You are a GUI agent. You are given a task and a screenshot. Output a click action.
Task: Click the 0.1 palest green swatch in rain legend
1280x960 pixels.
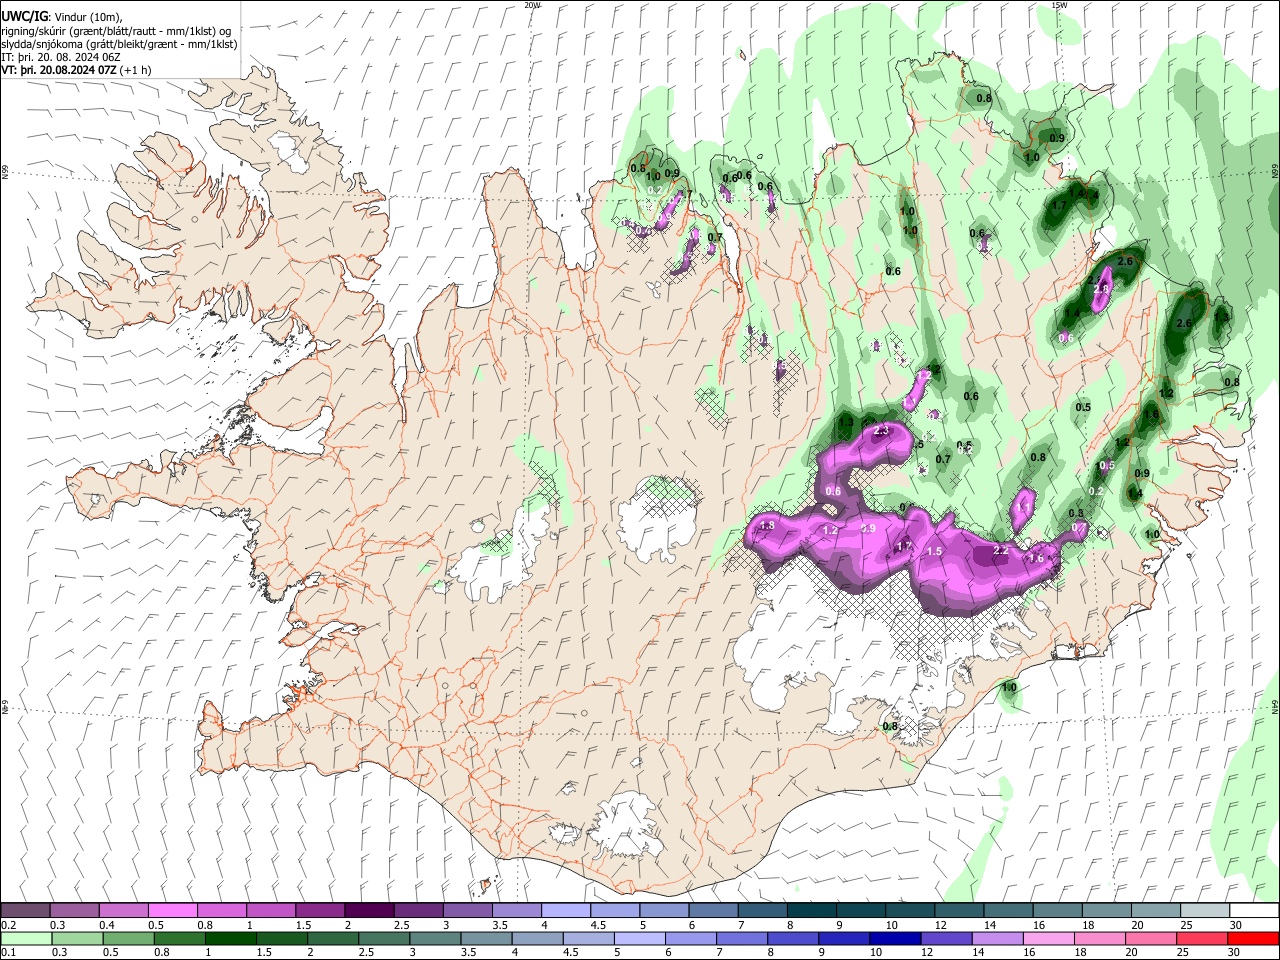[x=26, y=939]
